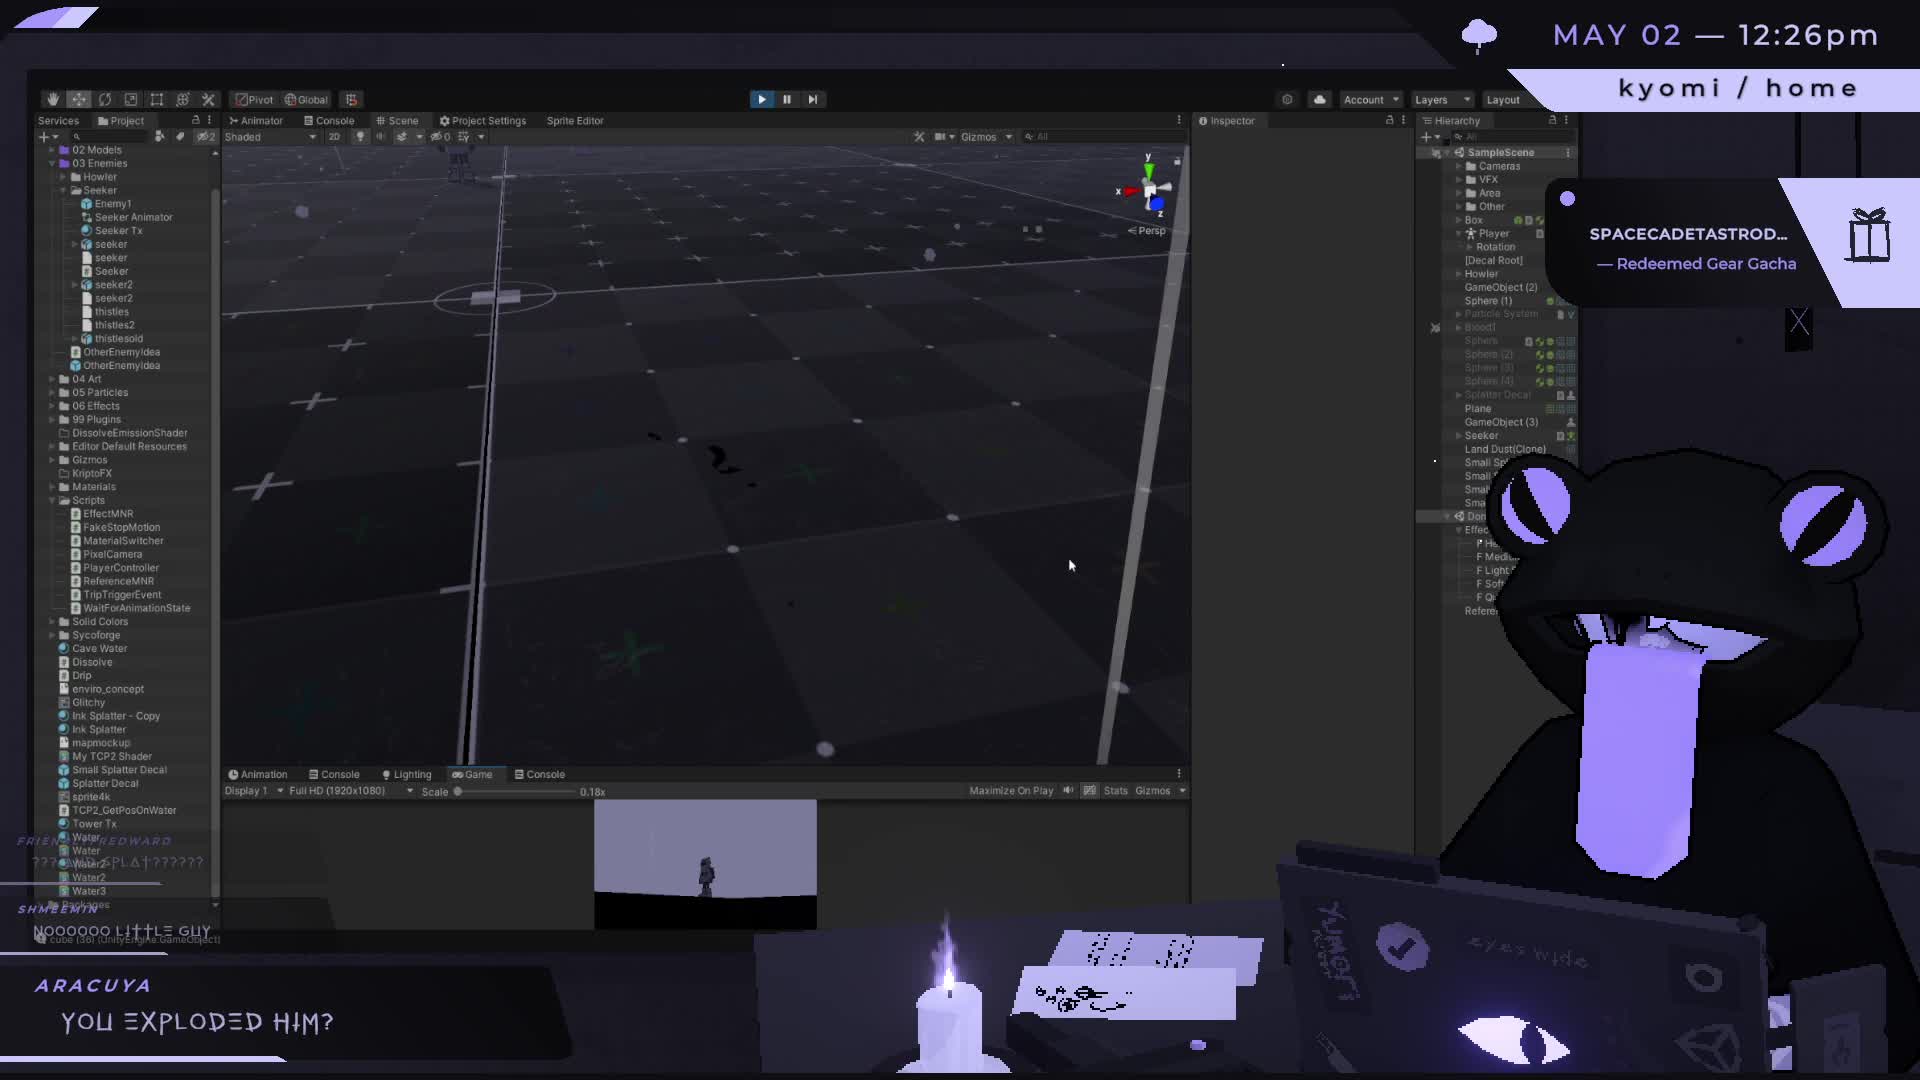Close the gift alert with the X icon
The image size is (1920, 1080).
[1799, 322]
